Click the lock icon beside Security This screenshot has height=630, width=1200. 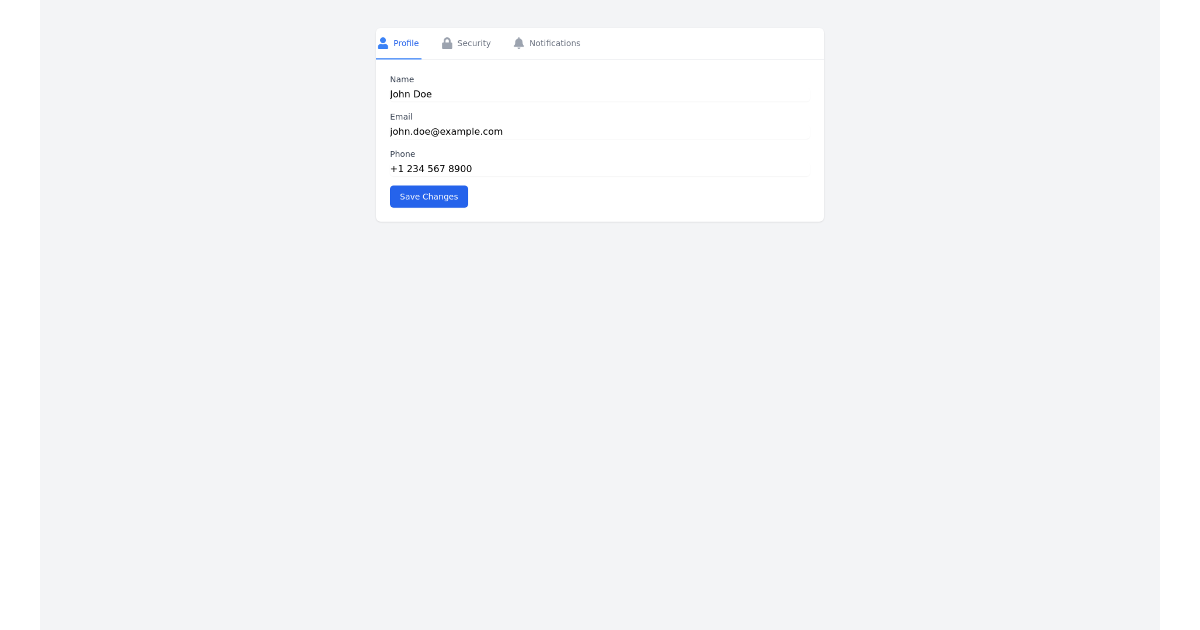447,42
